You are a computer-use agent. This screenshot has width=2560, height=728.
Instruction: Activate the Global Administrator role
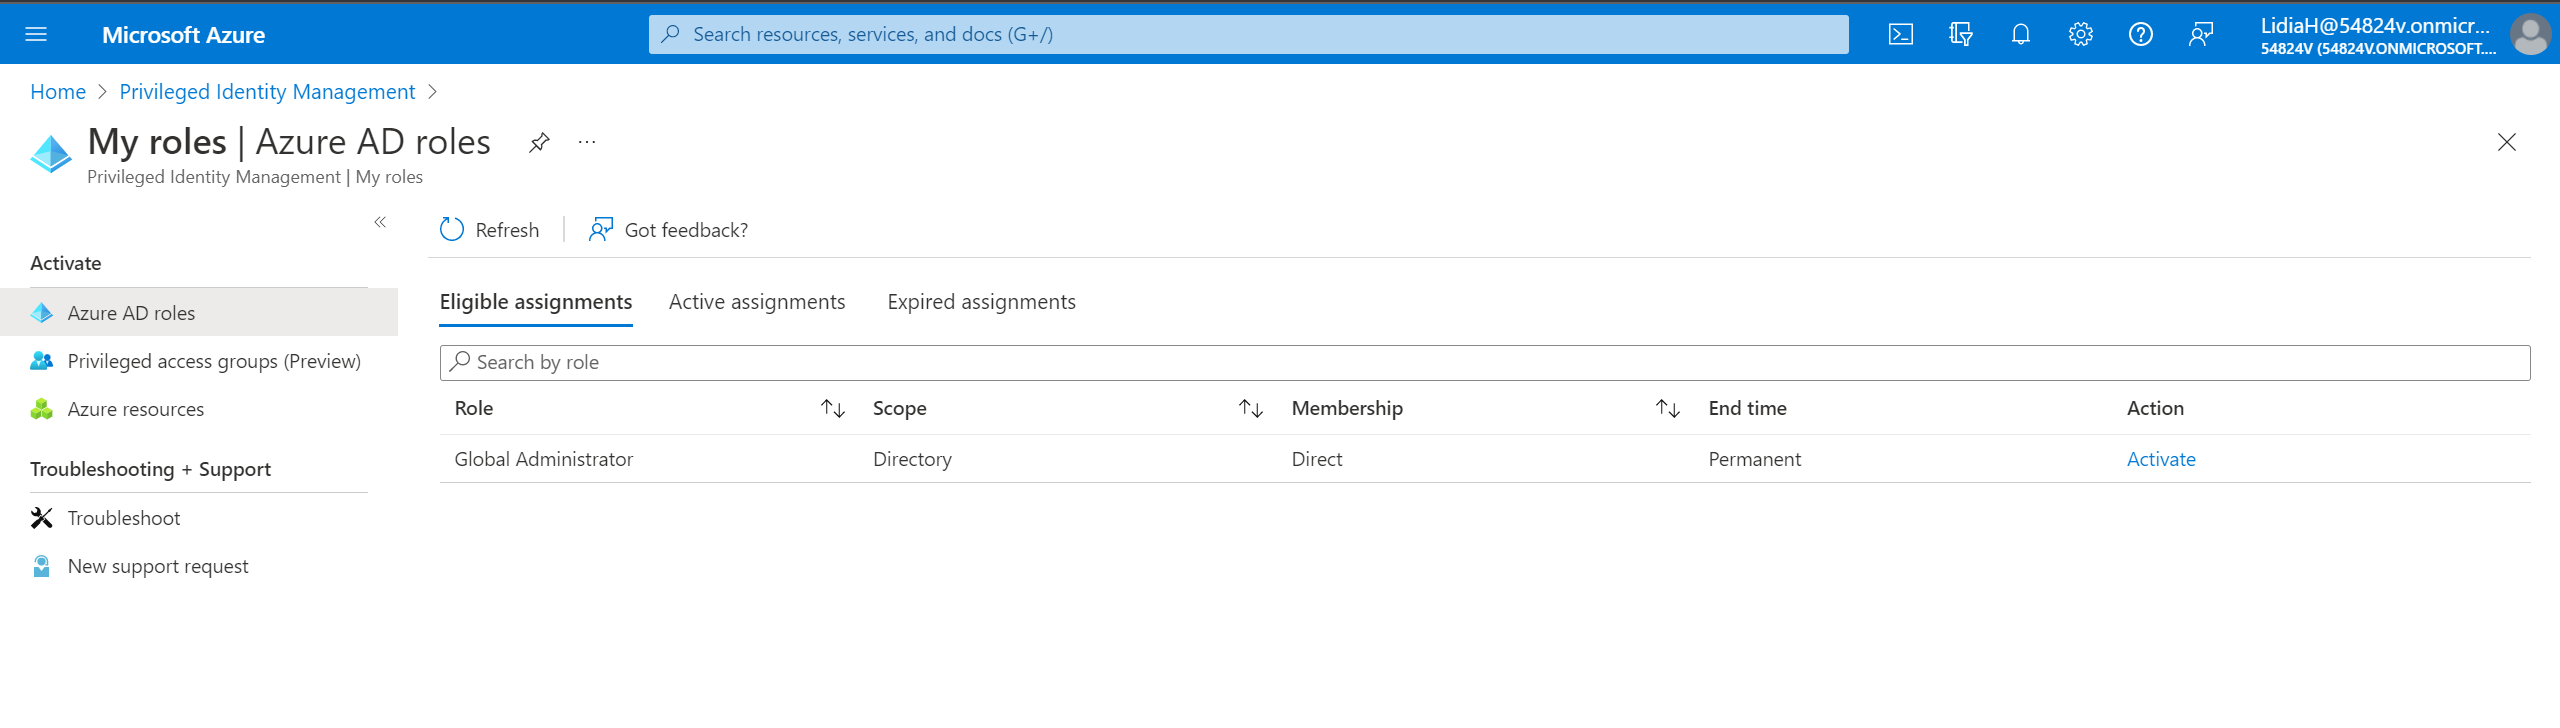click(x=2160, y=459)
